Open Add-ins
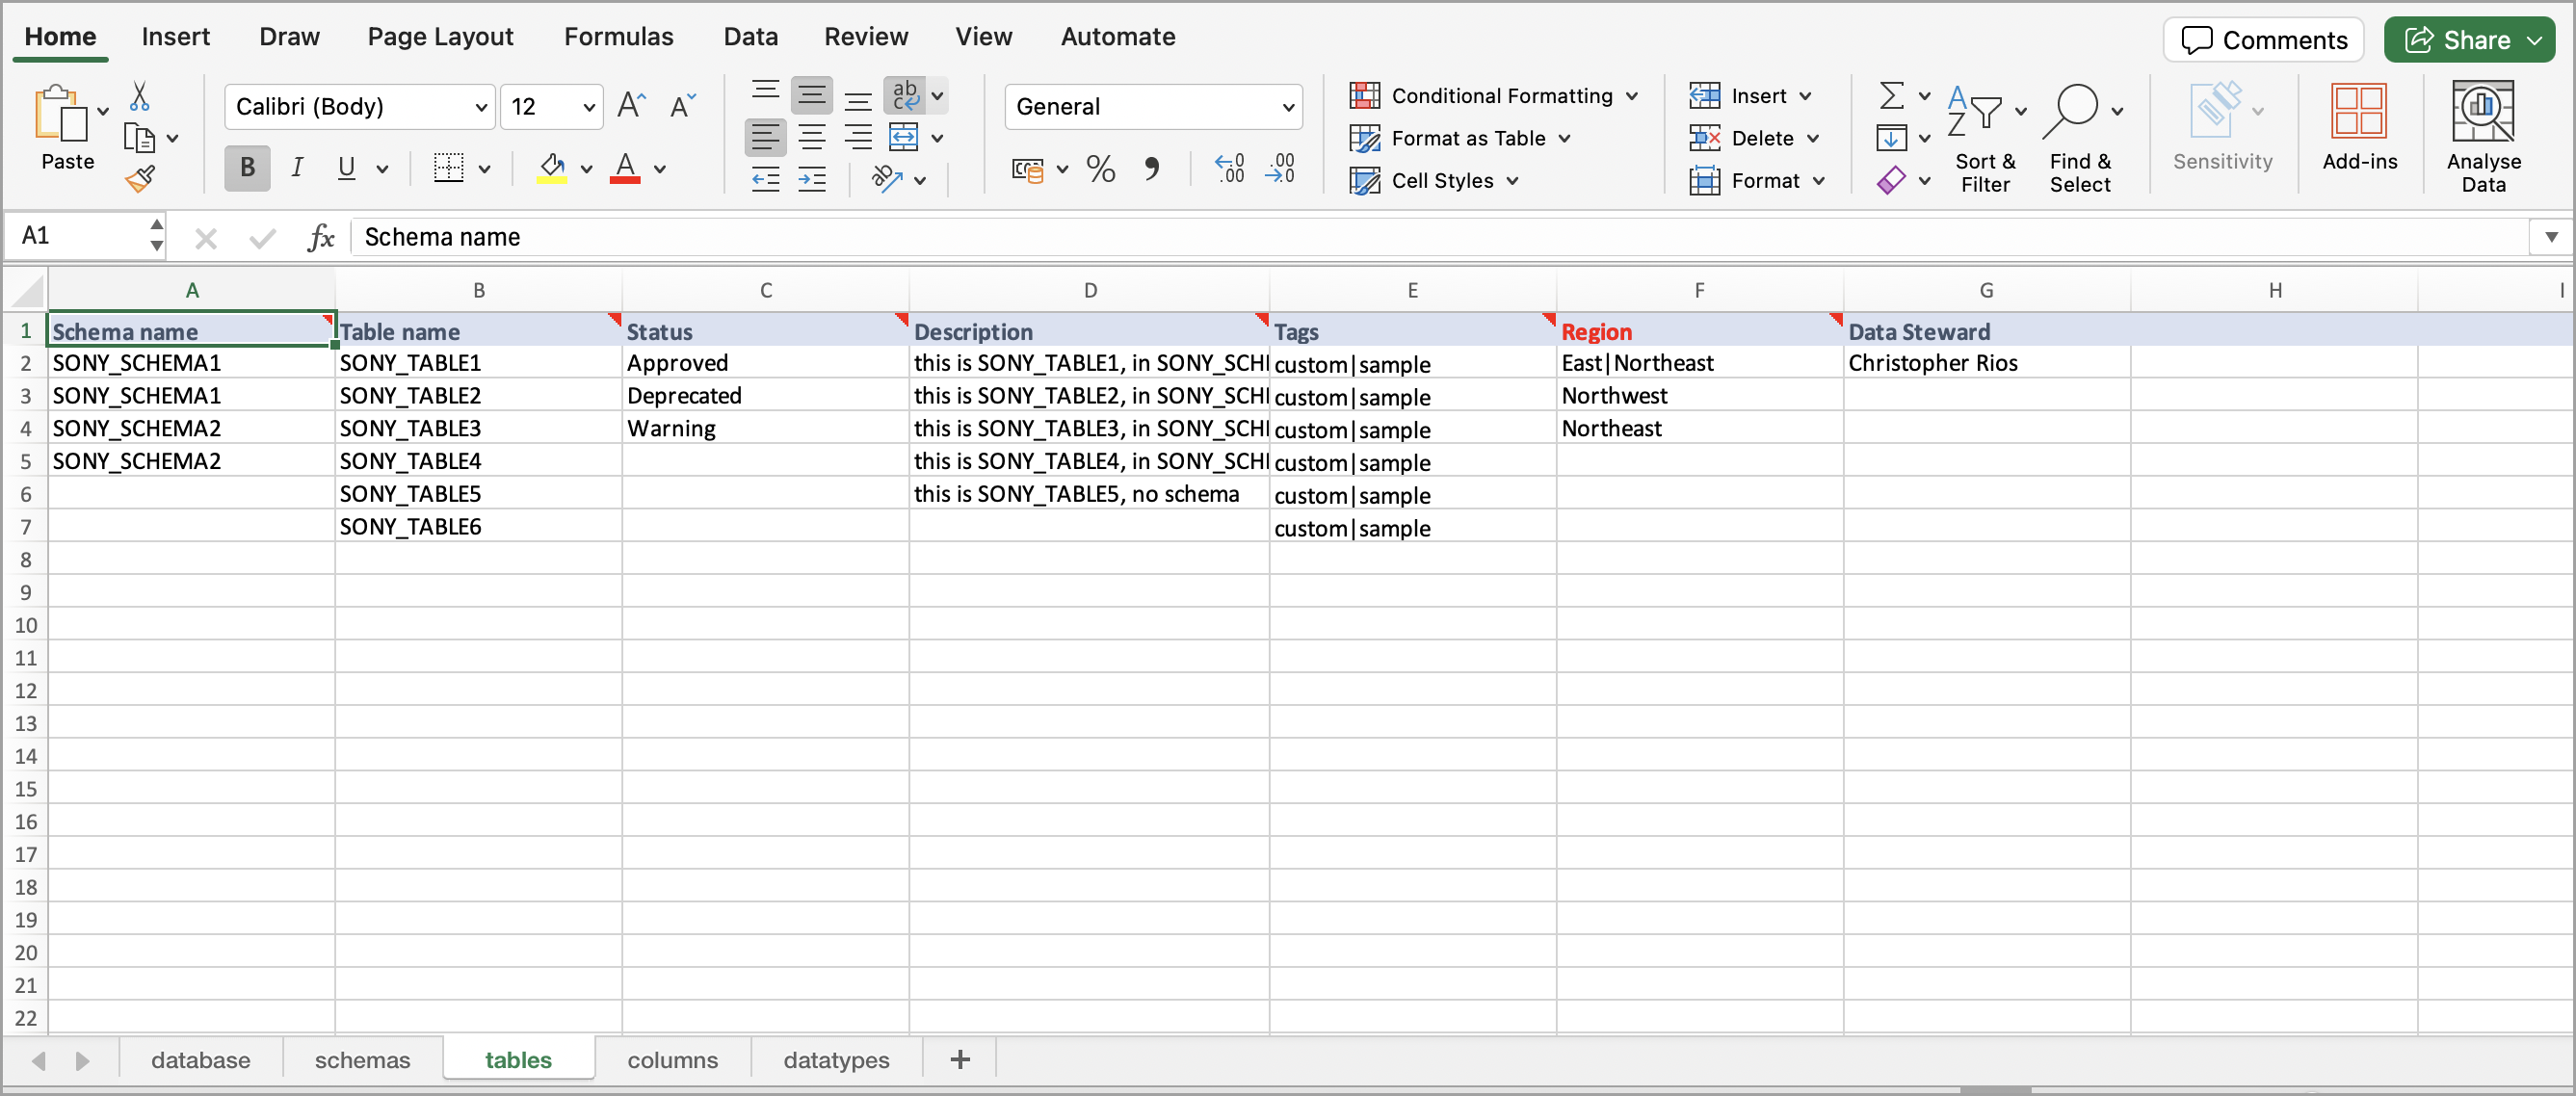 [2360, 126]
